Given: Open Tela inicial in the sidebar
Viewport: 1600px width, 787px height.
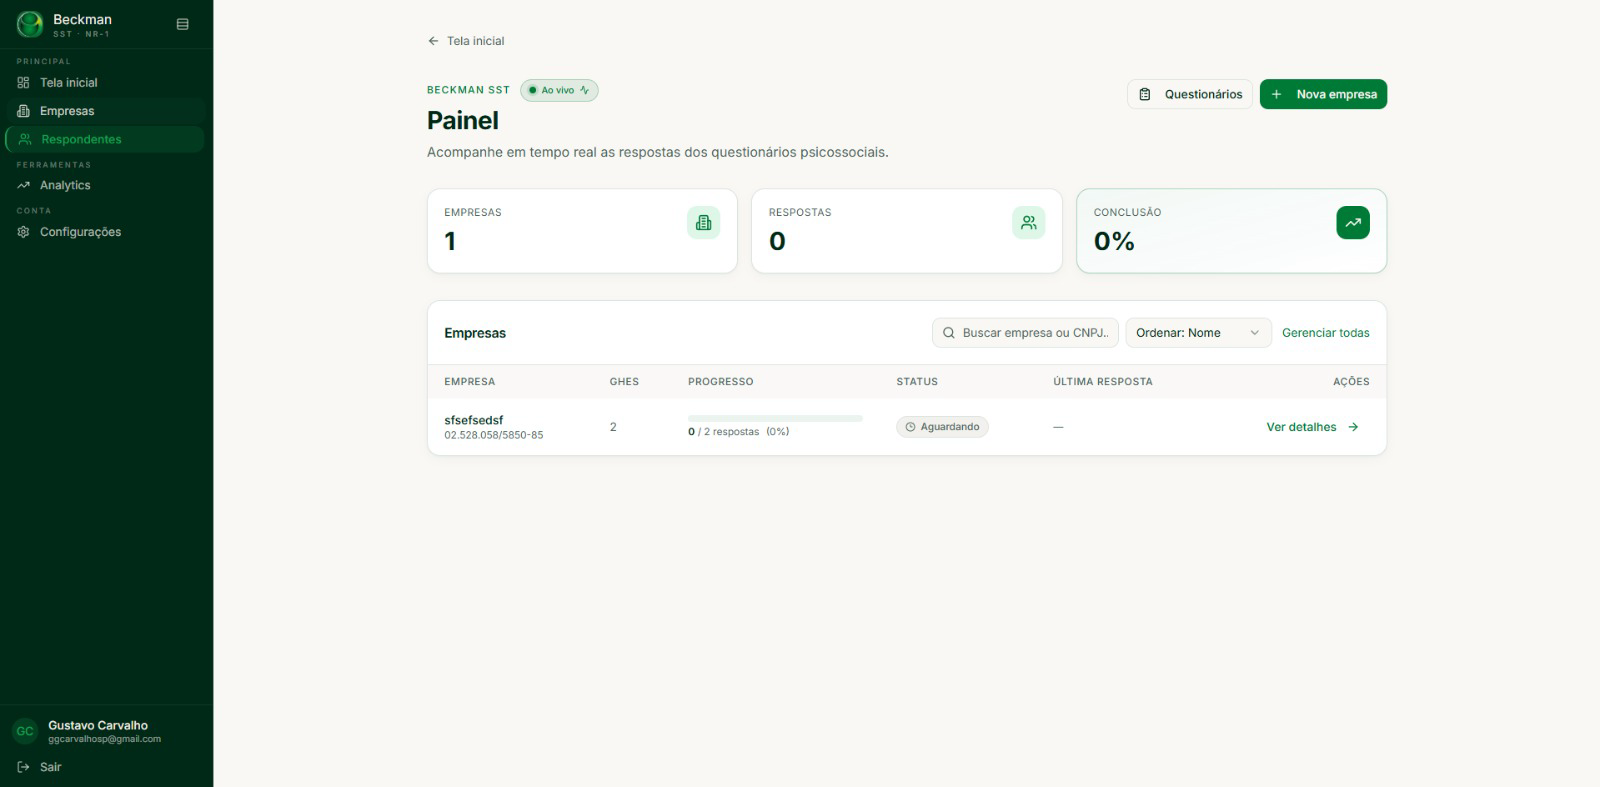Looking at the screenshot, I should pyautogui.click(x=105, y=83).
